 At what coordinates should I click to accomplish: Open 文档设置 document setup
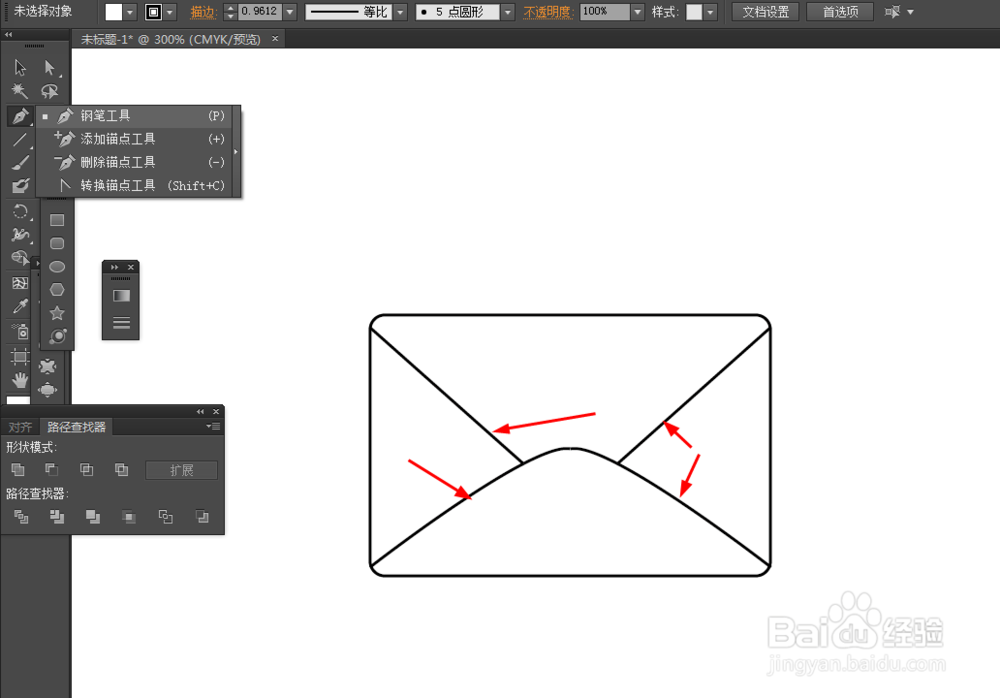(x=765, y=11)
